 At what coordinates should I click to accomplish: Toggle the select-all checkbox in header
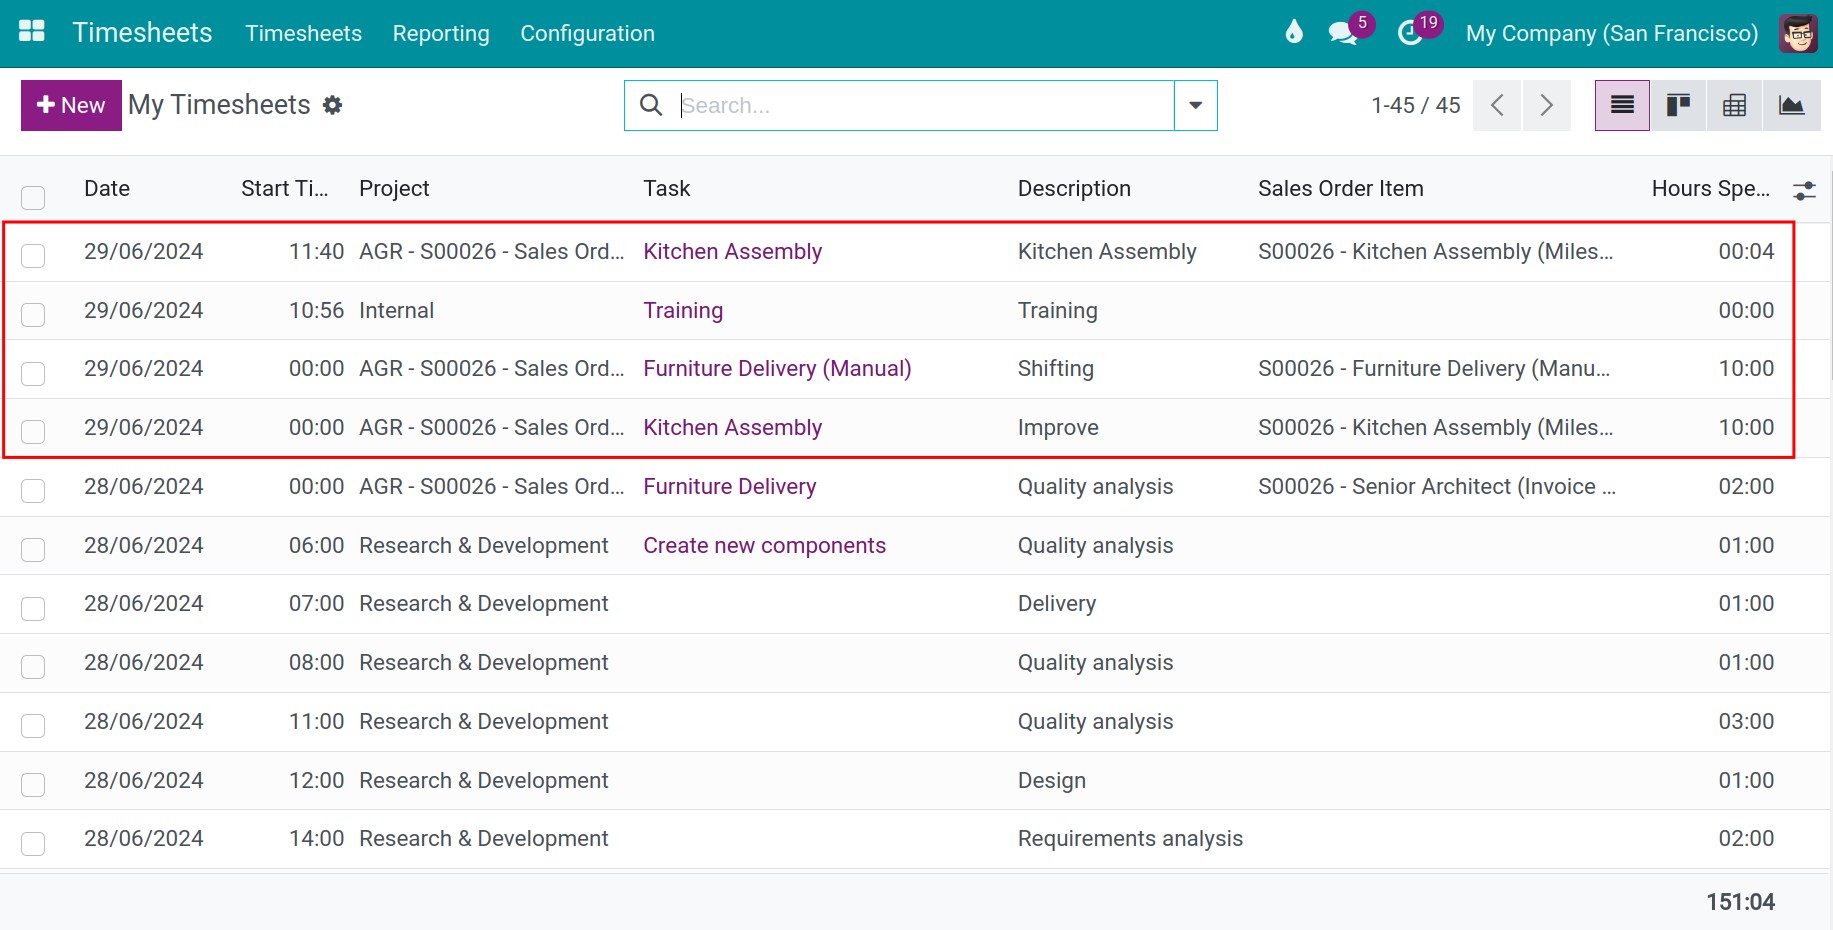[x=33, y=197]
